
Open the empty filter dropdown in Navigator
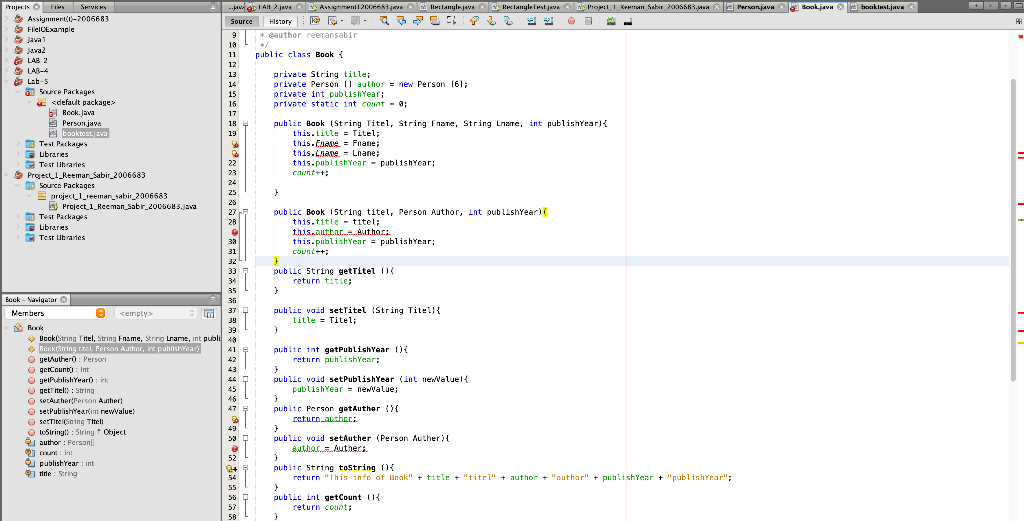click(x=155, y=313)
